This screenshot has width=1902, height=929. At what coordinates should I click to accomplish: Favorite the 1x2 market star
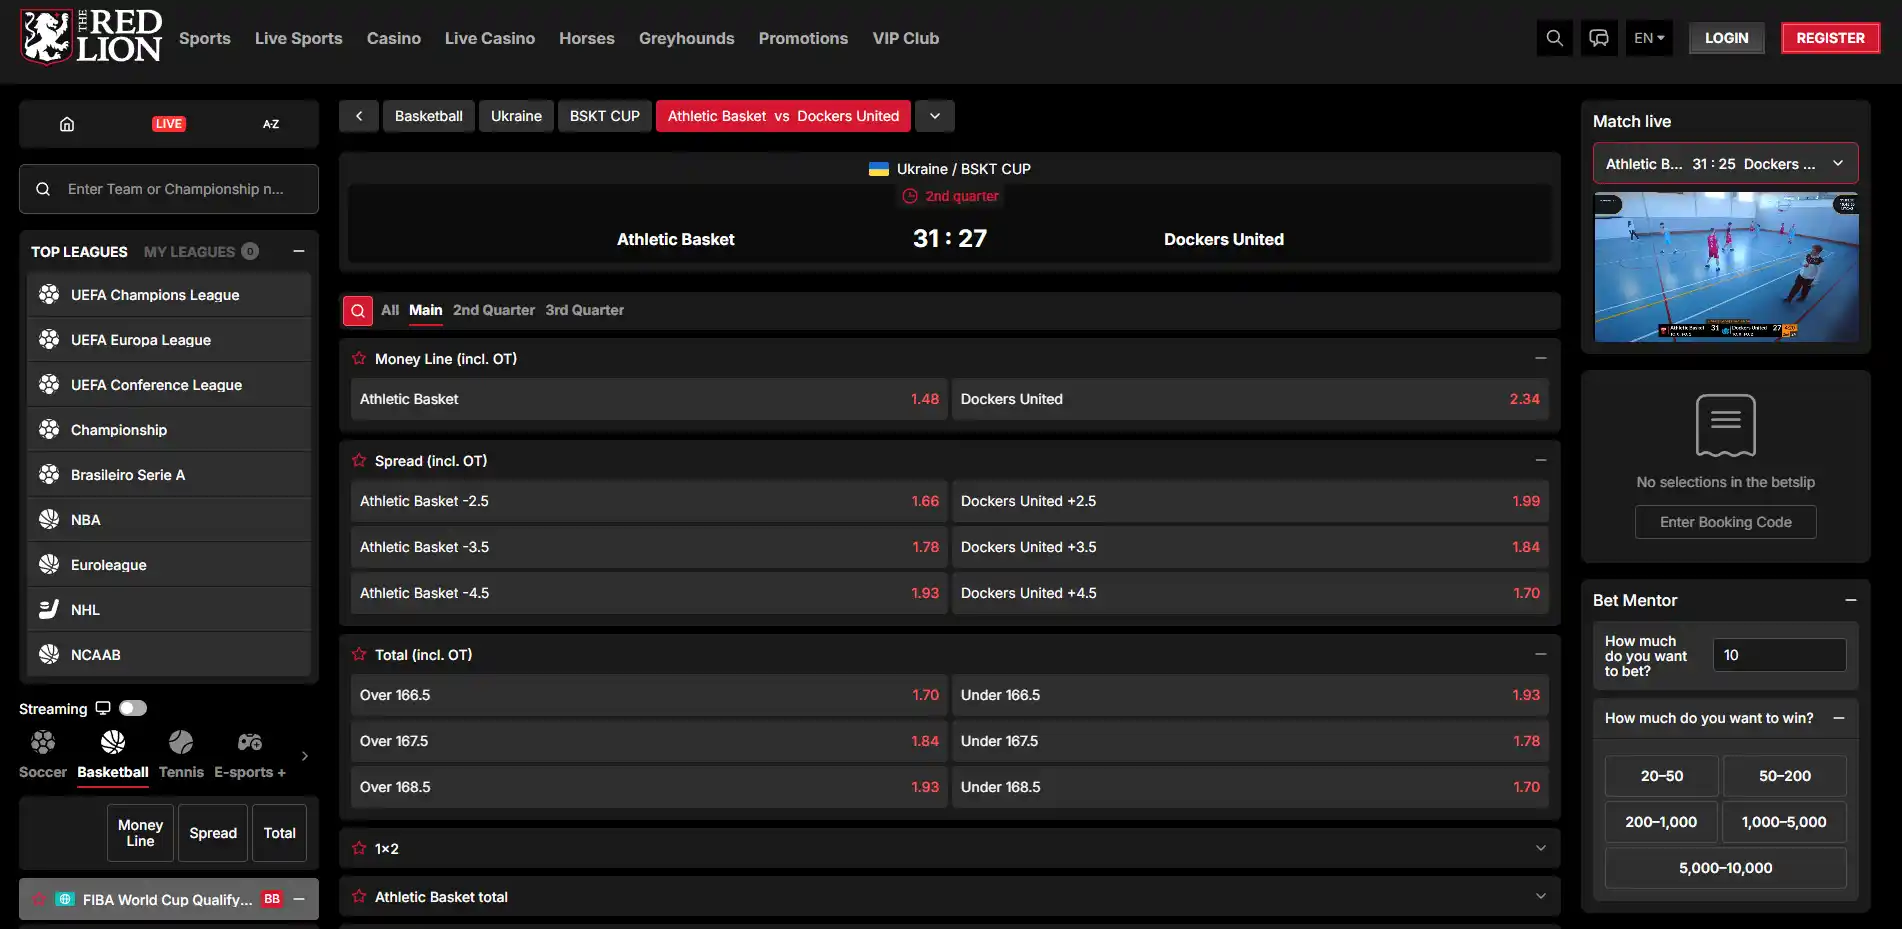pos(359,848)
